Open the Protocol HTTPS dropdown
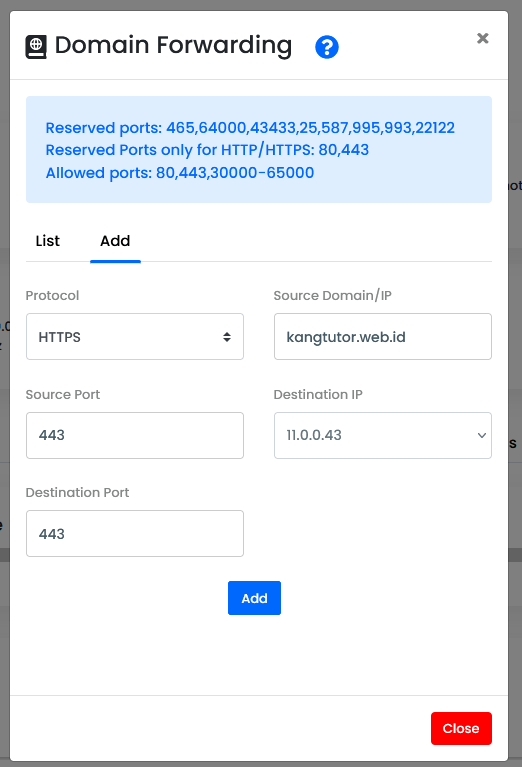 pos(135,337)
